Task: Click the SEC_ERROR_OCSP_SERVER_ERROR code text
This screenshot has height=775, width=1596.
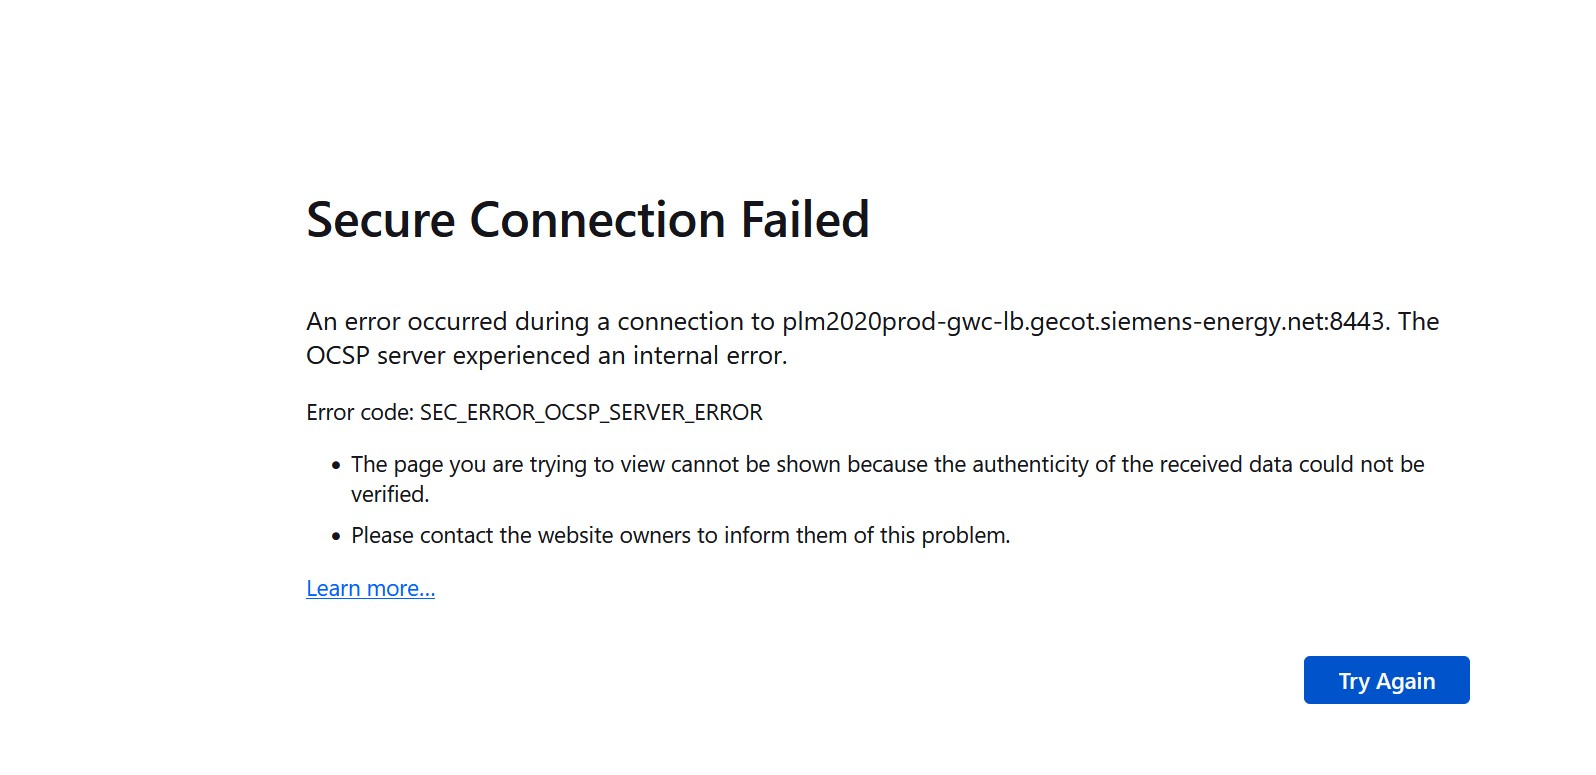Action: (591, 413)
